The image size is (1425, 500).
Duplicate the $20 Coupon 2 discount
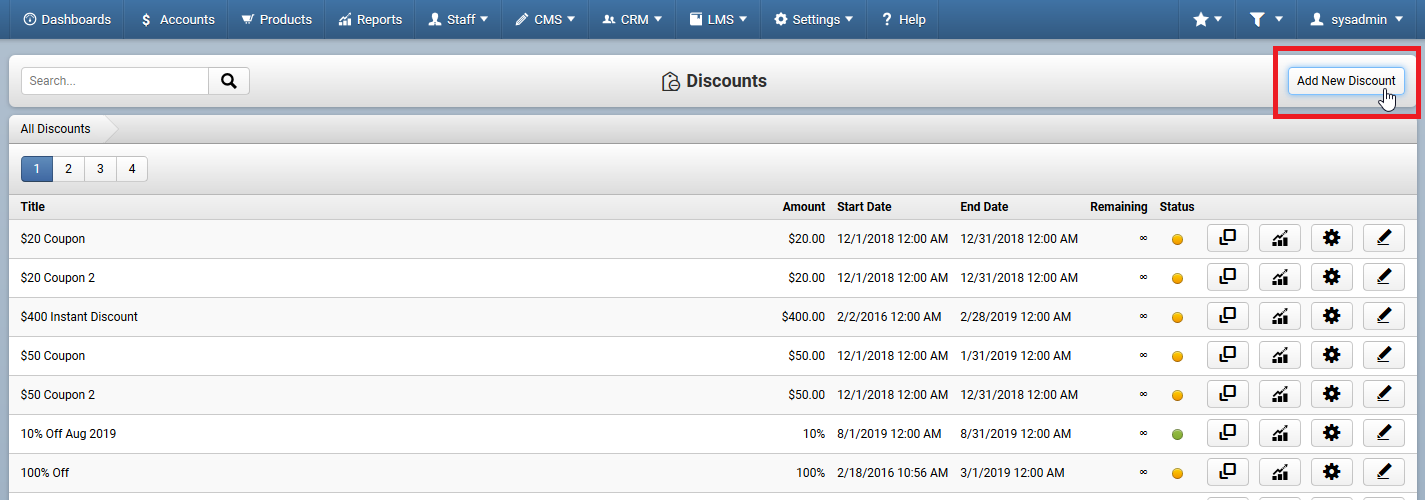click(1228, 277)
